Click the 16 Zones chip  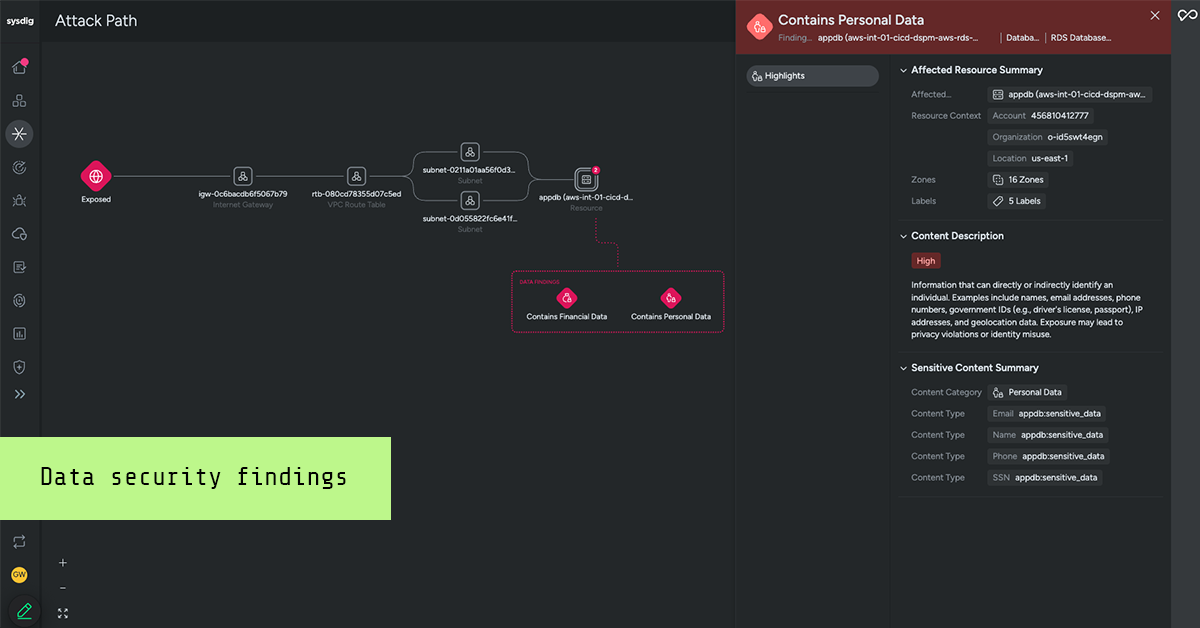click(1018, 179)
